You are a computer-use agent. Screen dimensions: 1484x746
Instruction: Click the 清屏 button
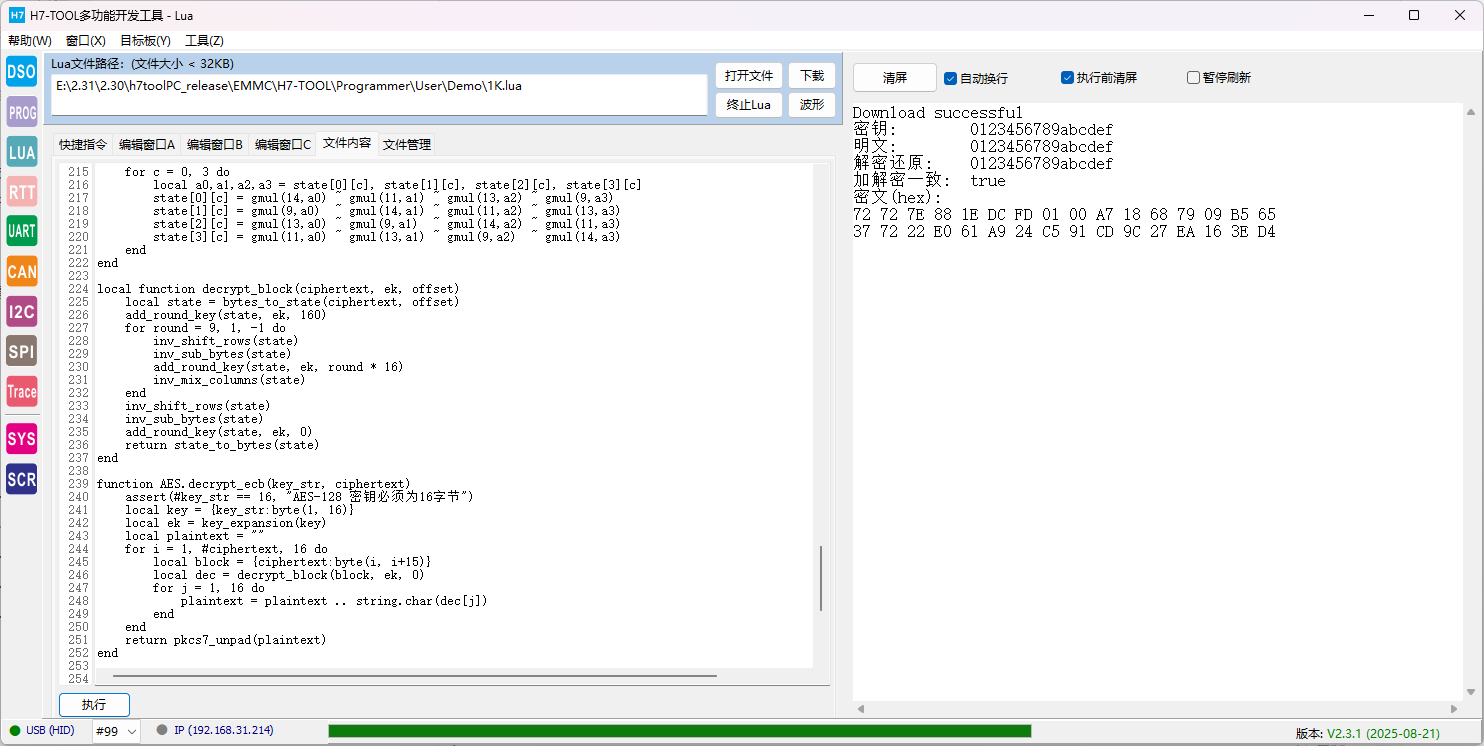point(895,78)
